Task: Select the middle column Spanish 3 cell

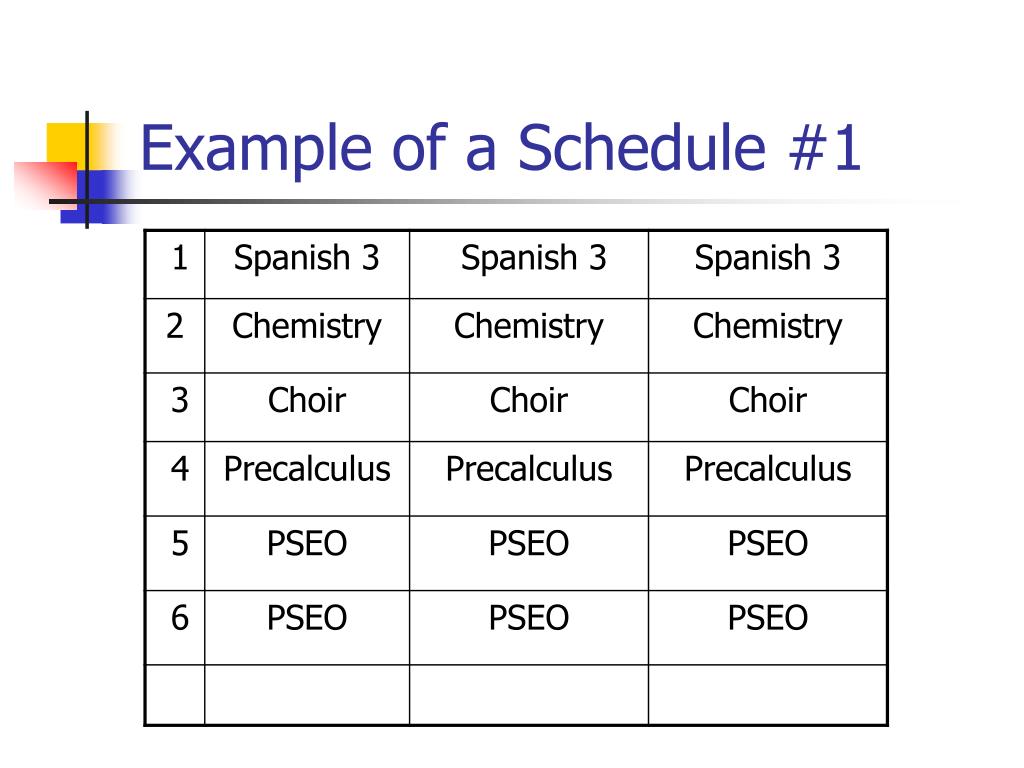Action: [529, 264]
